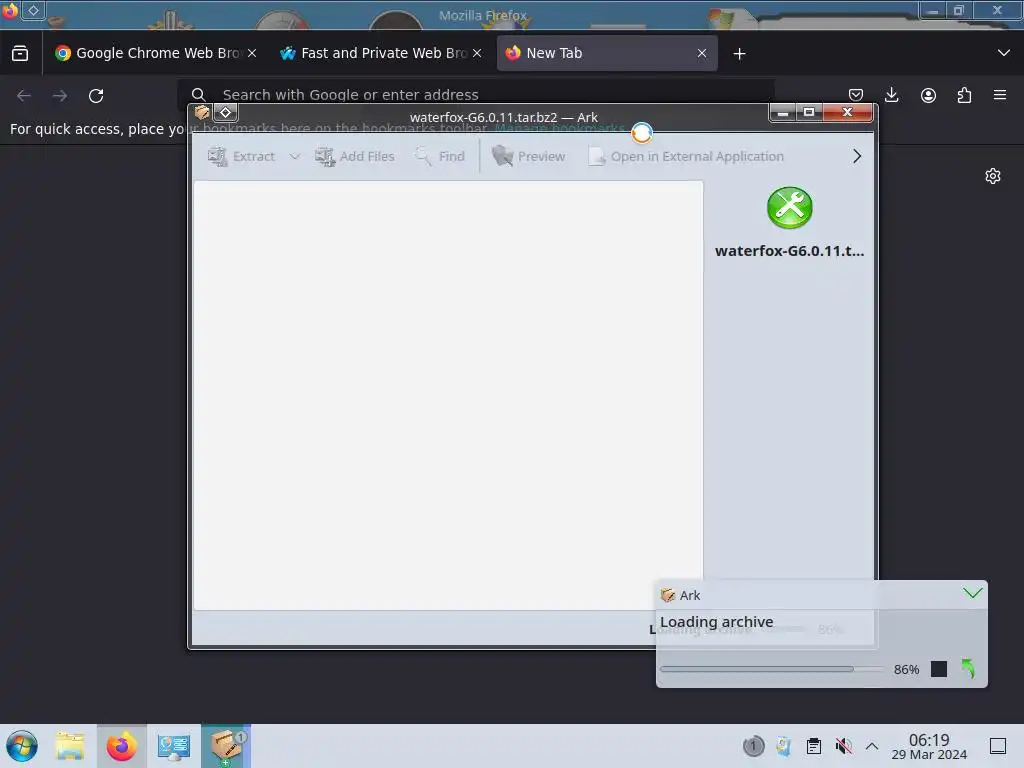
Task: Close the Fast and Private Web Browser tab
Action: pyautogui.click(x=477, y=53)
